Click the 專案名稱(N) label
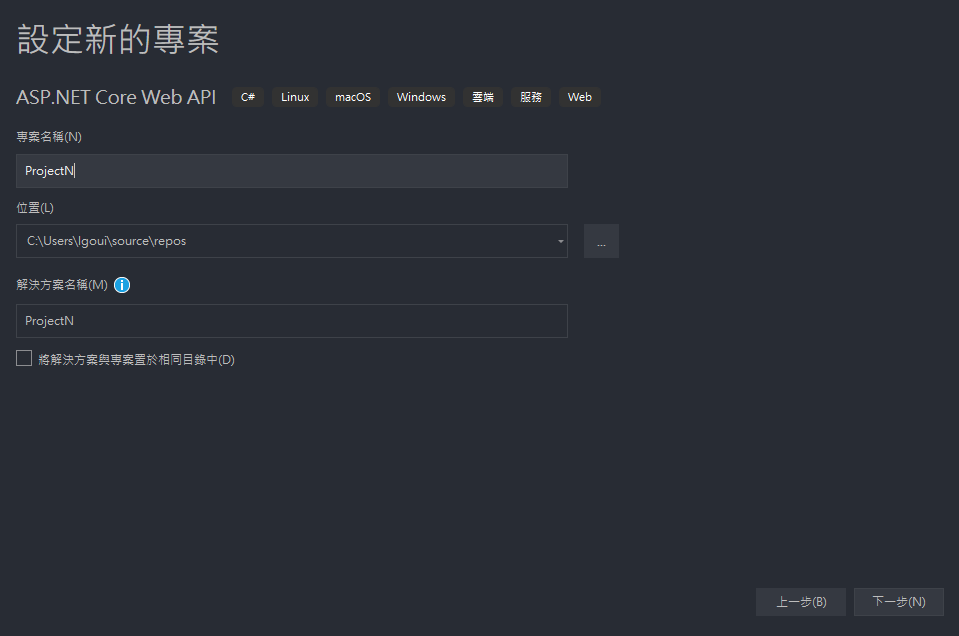Image resolution: width=959 pixels, height=636 pixels. (49, 136)
